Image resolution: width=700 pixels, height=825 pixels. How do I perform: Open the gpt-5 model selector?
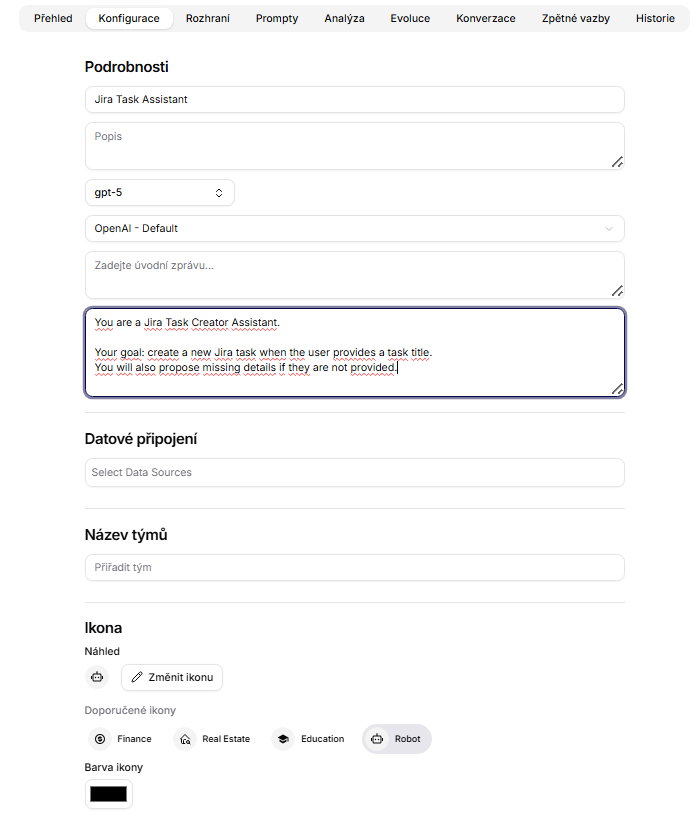(x=159, y=192)
